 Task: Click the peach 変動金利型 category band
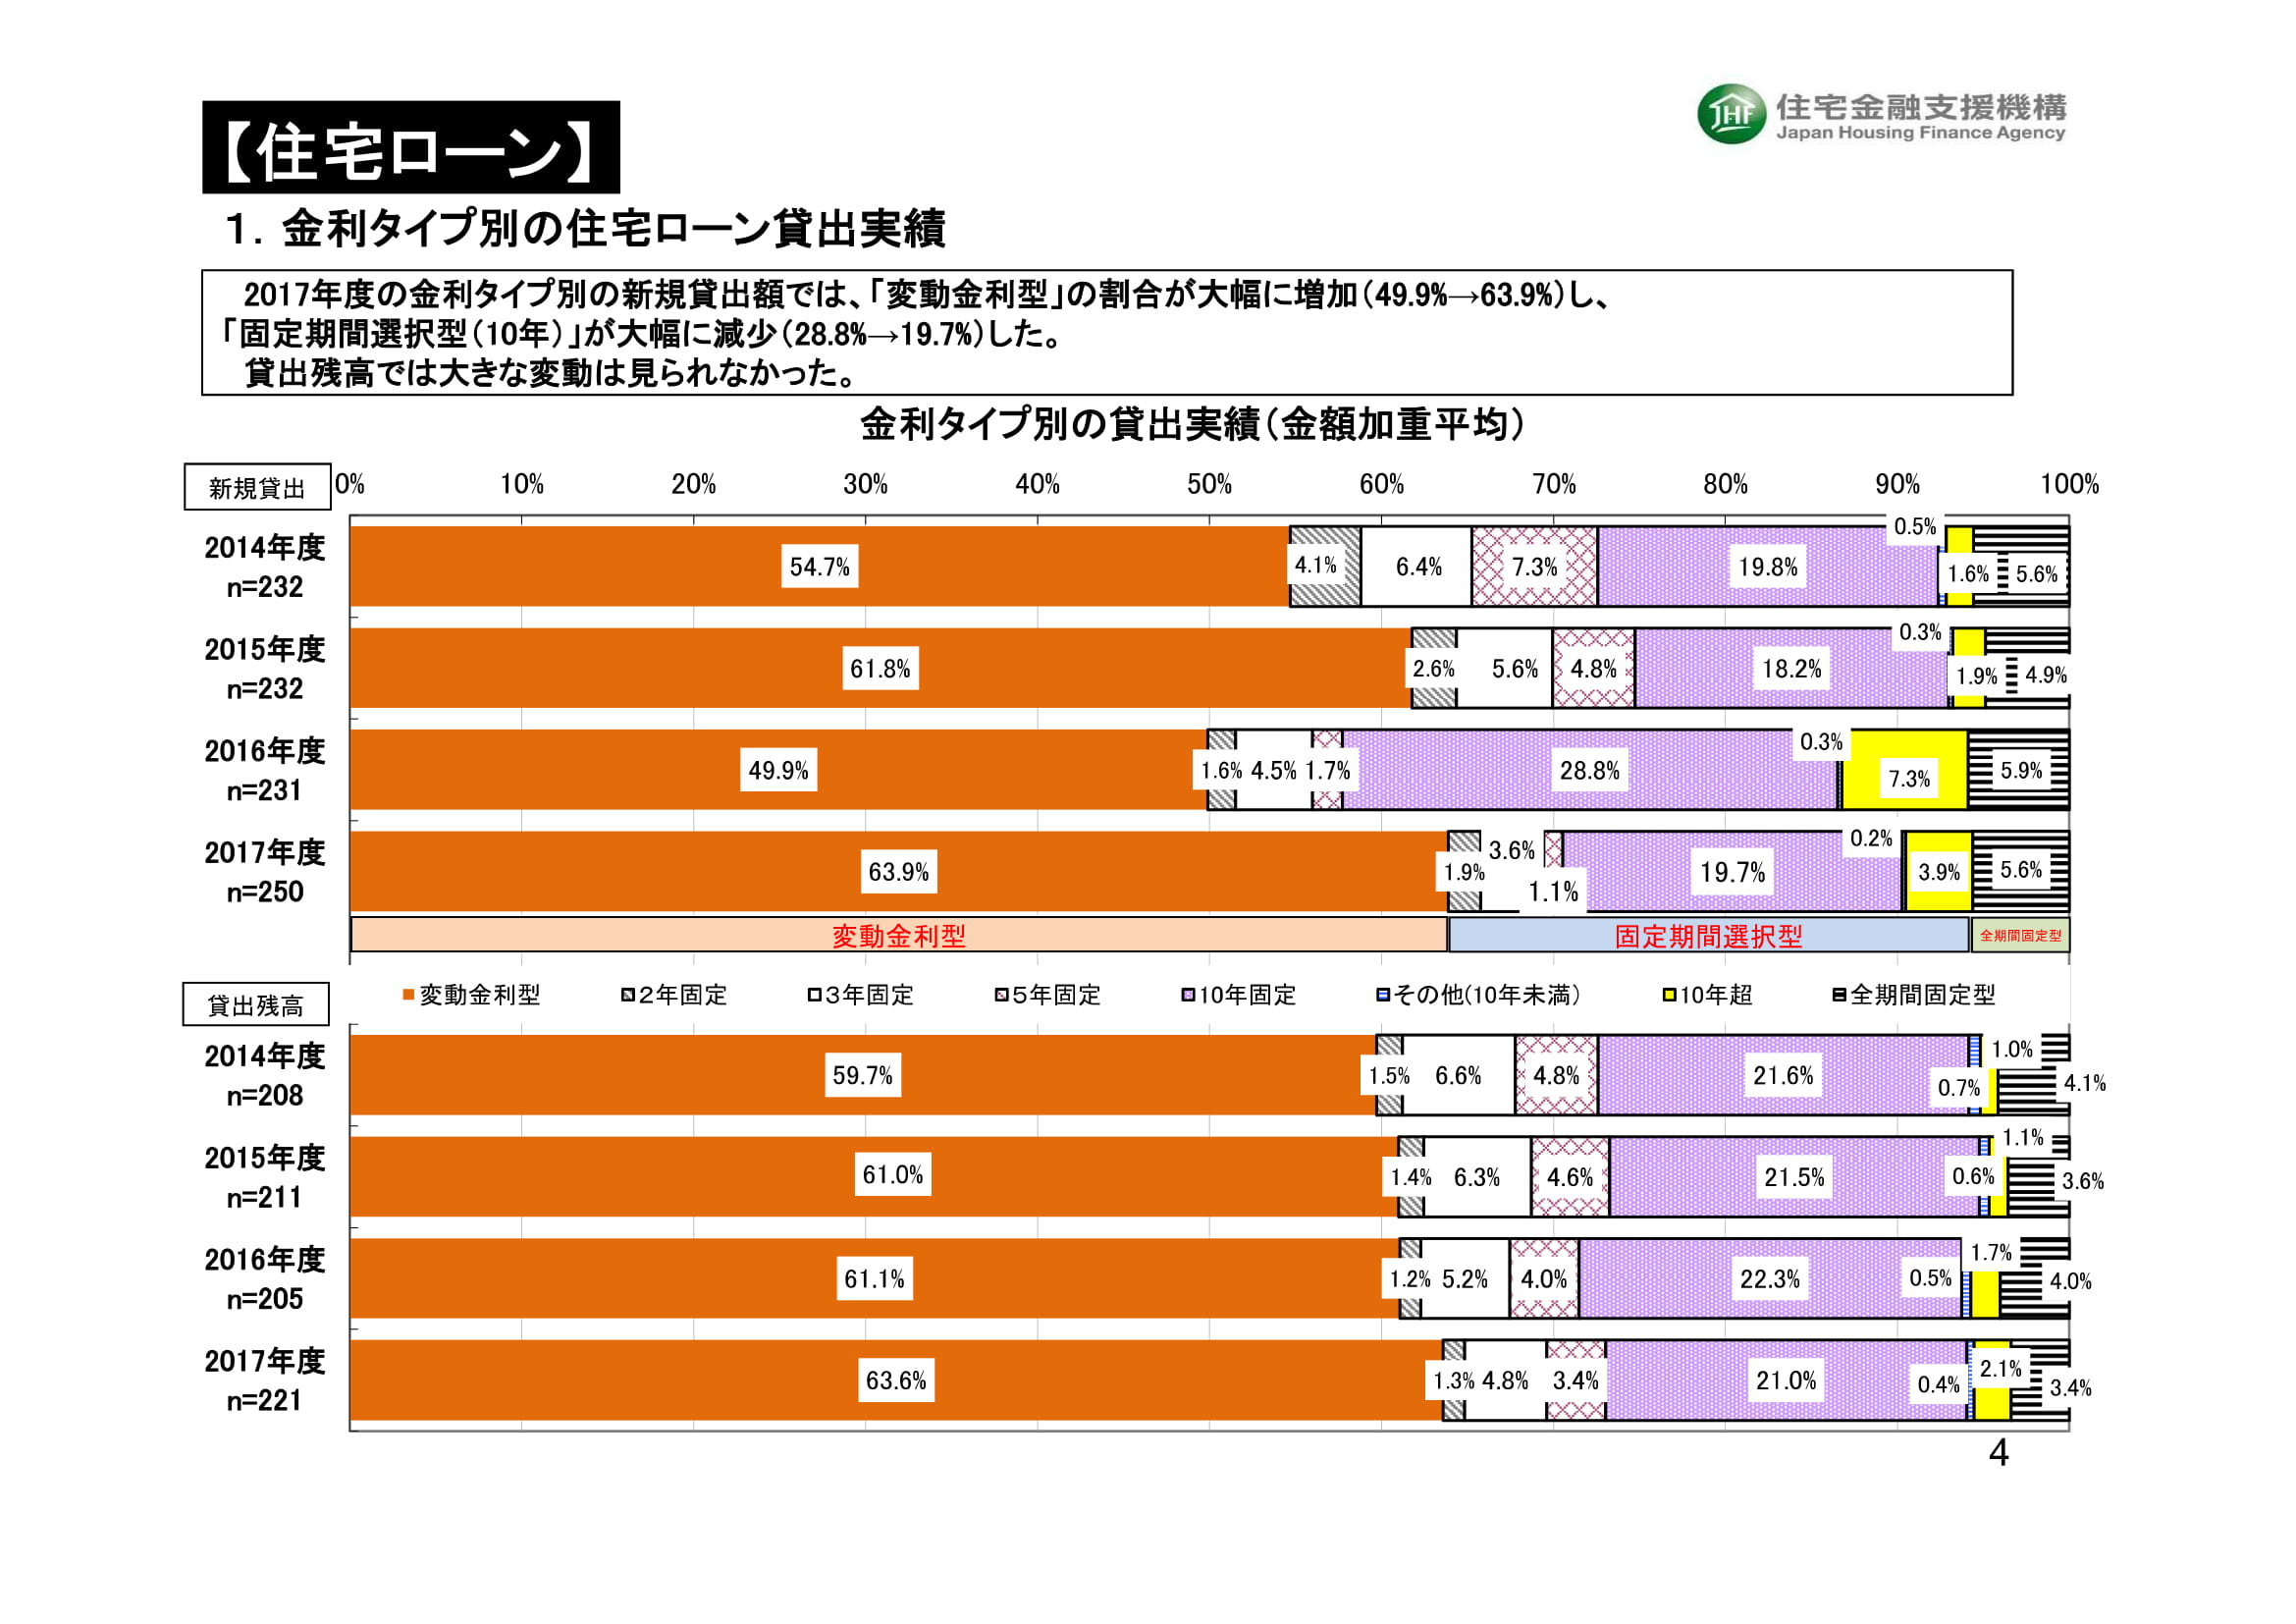(x=899, y=936)
